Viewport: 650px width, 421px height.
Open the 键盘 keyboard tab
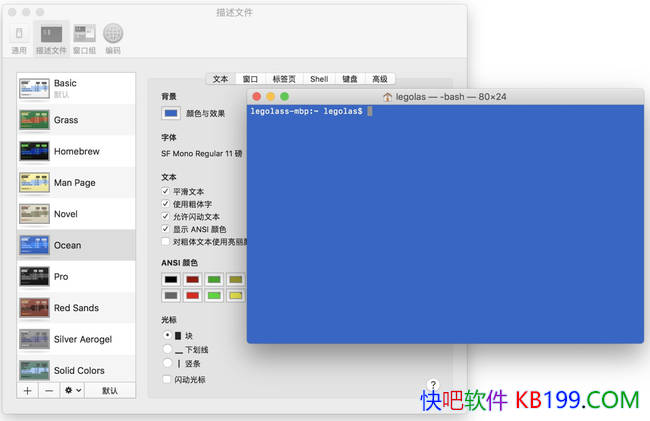[x=350, y=78]
